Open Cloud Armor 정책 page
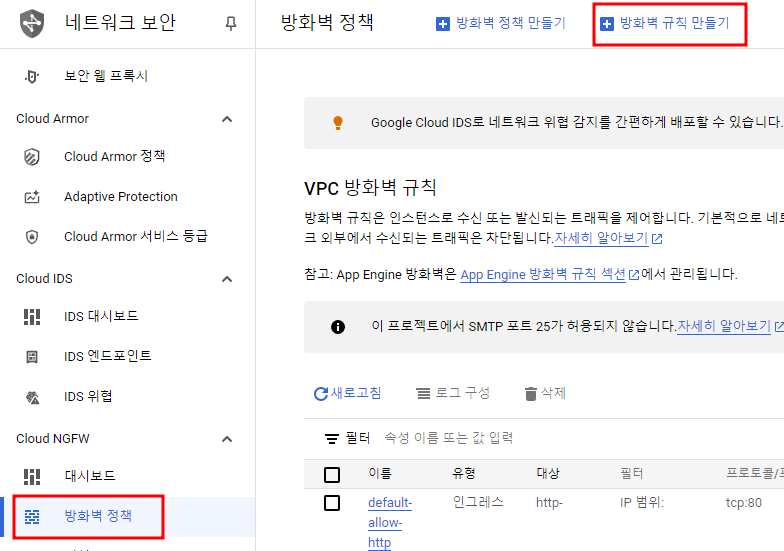This screenshot has width=784, height=551. [128, 156]
